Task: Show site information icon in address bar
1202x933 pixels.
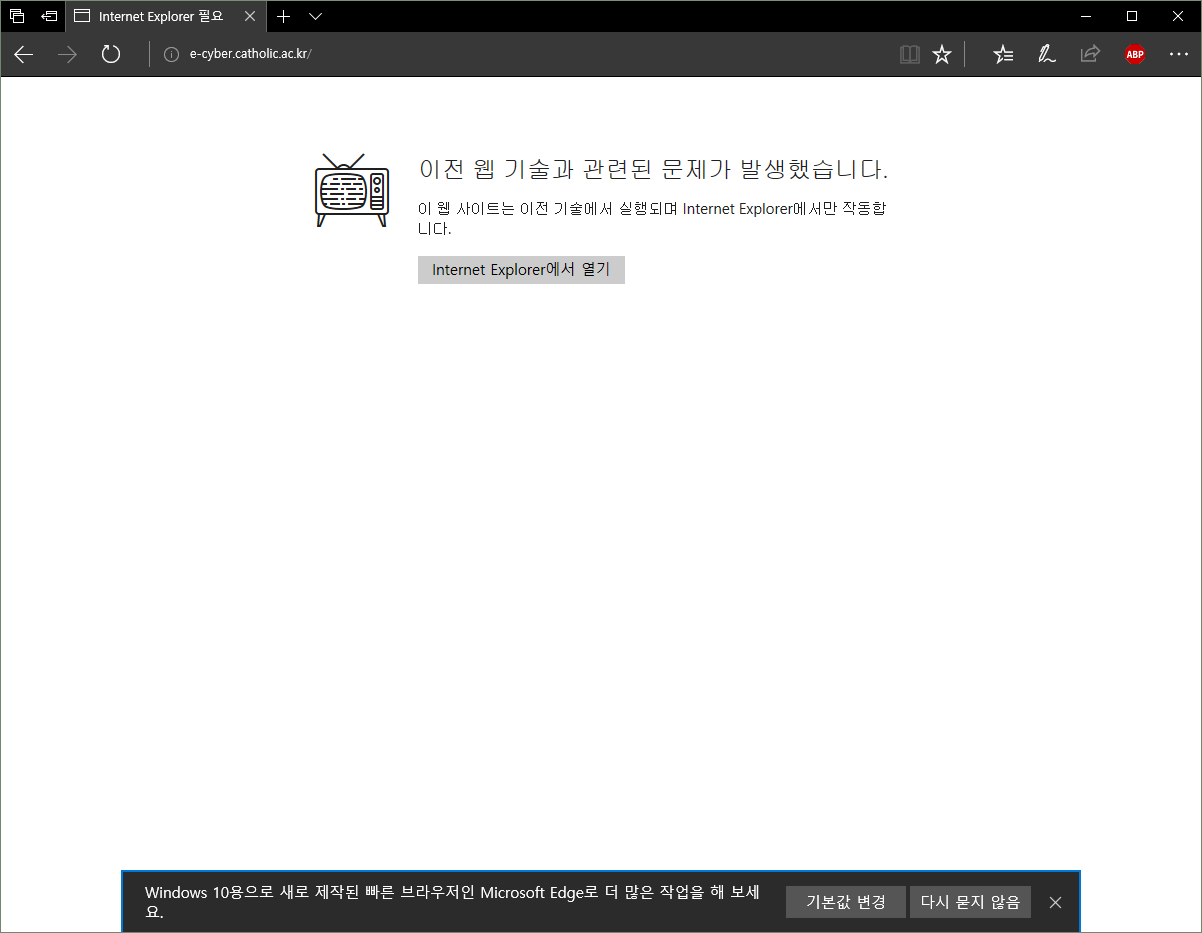Action: click(171, 54)
